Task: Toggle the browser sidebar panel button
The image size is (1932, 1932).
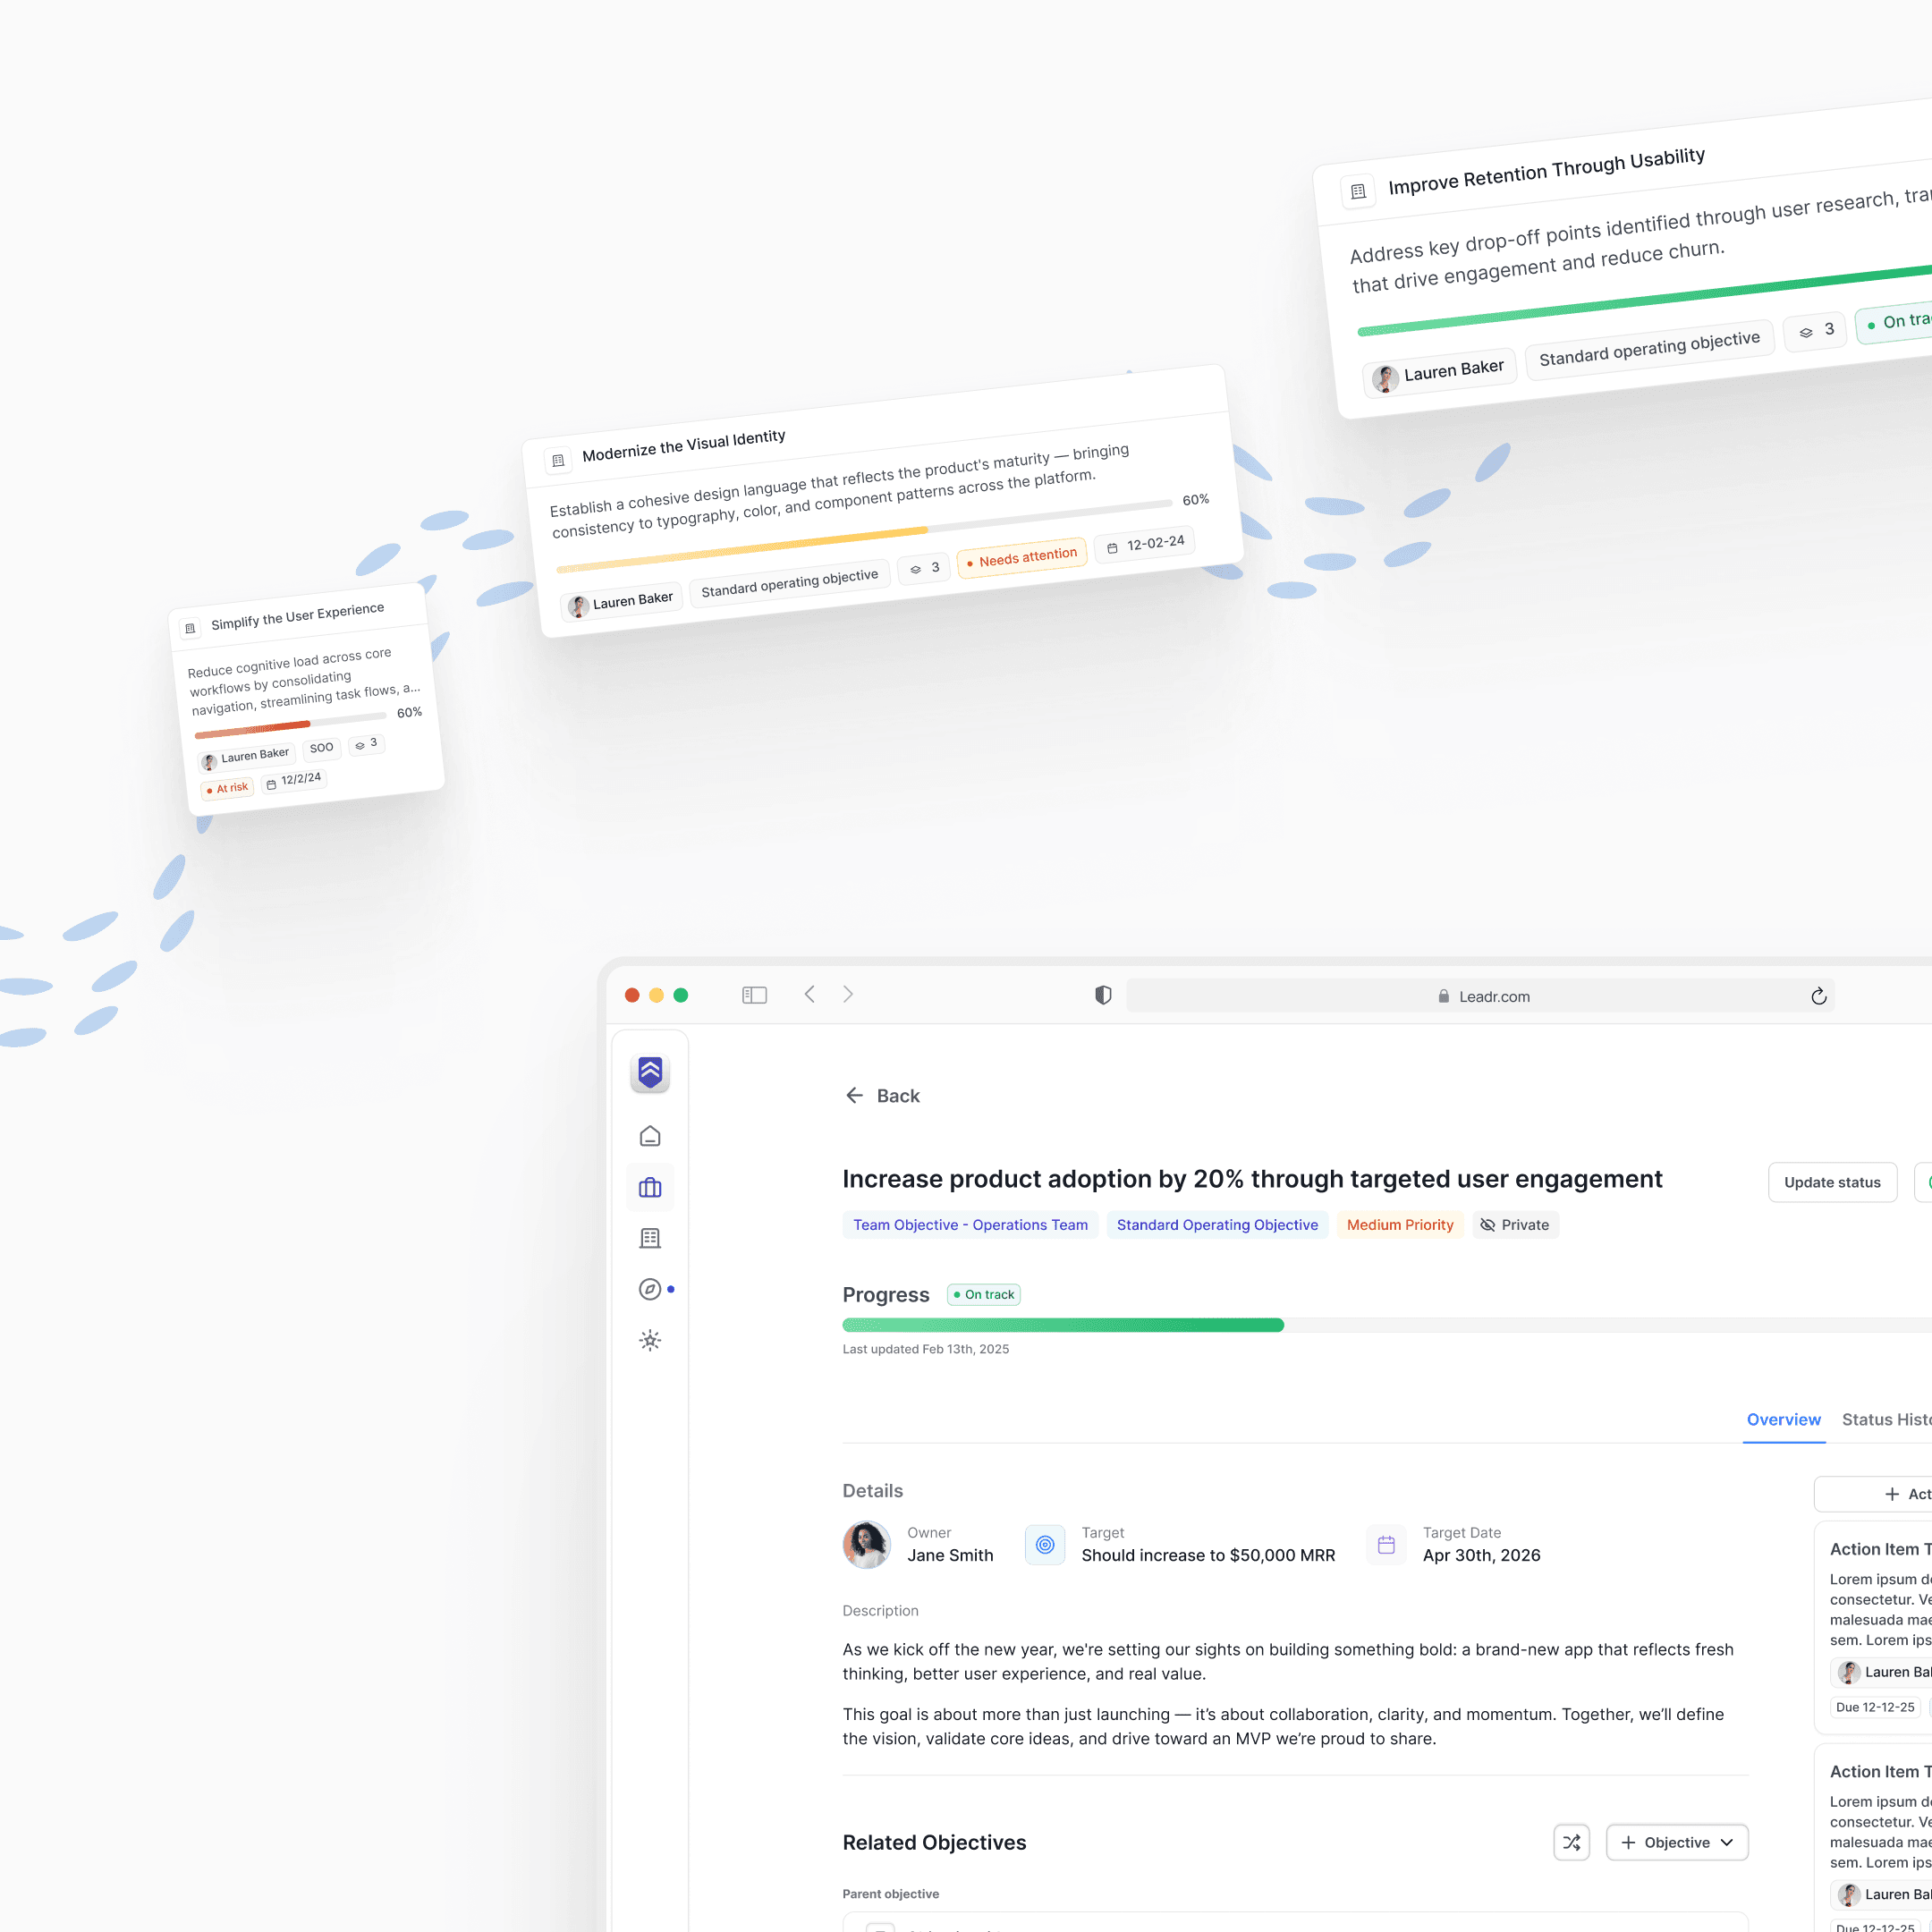Action: (754, 995)
